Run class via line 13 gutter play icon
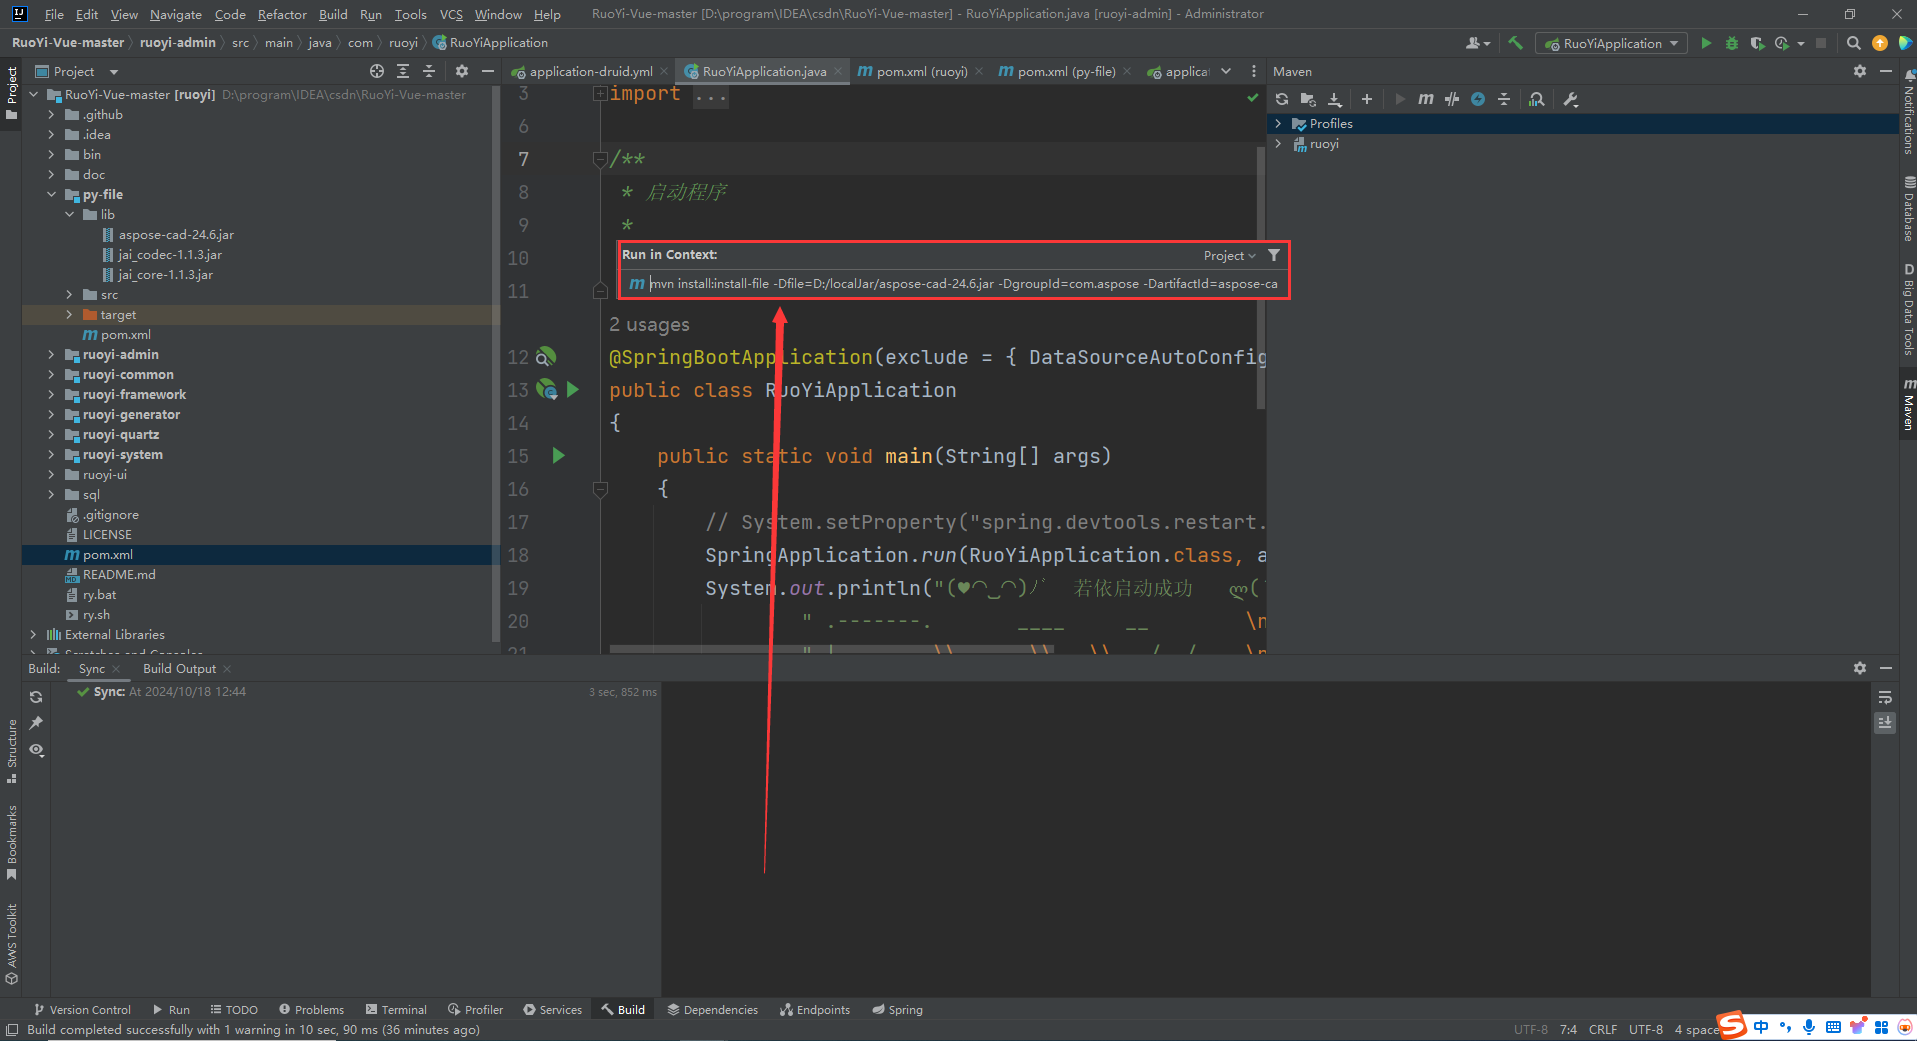 (573, 390)
